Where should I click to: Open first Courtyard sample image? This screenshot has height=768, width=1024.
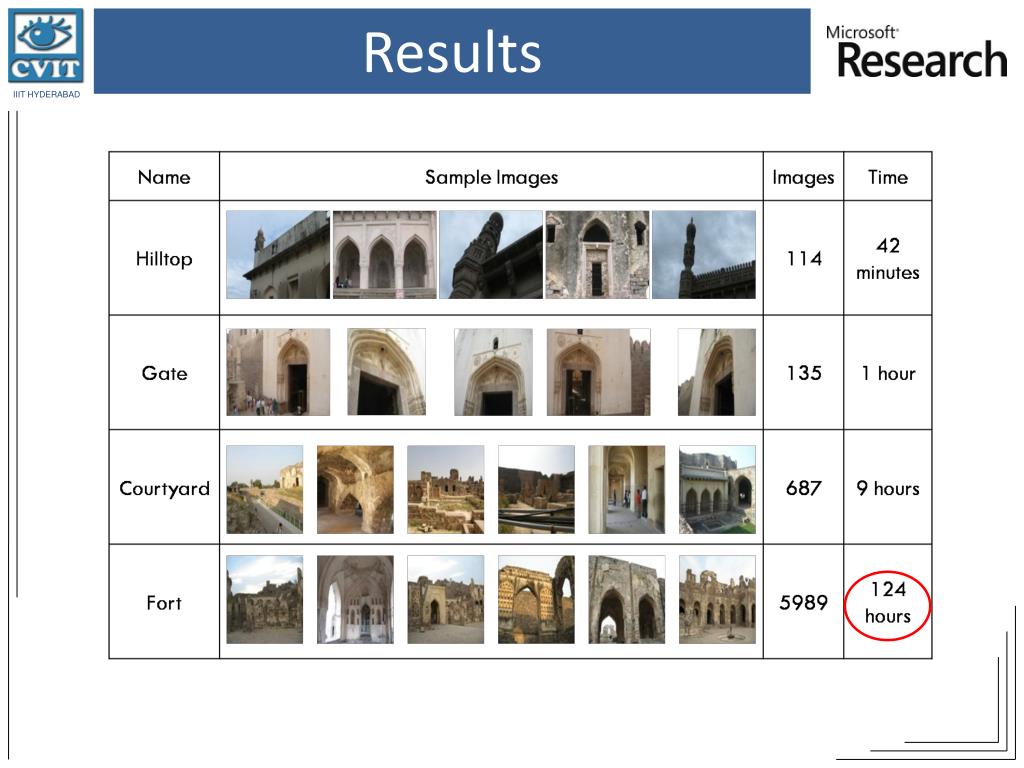(x=264, y=490)
